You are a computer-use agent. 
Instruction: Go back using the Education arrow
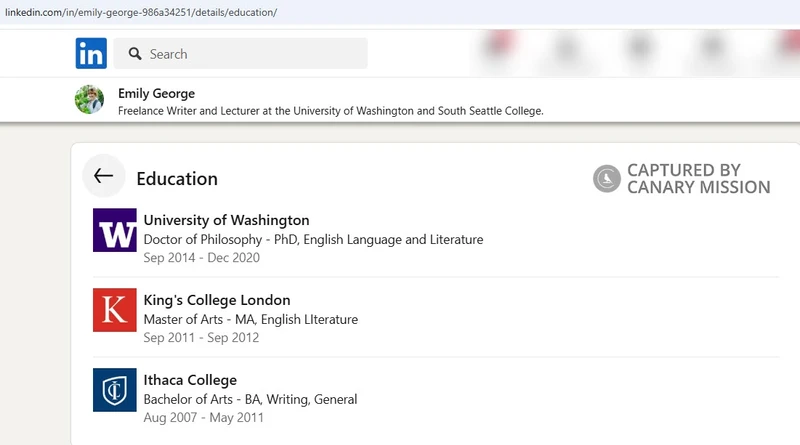[x=104, y=176]
